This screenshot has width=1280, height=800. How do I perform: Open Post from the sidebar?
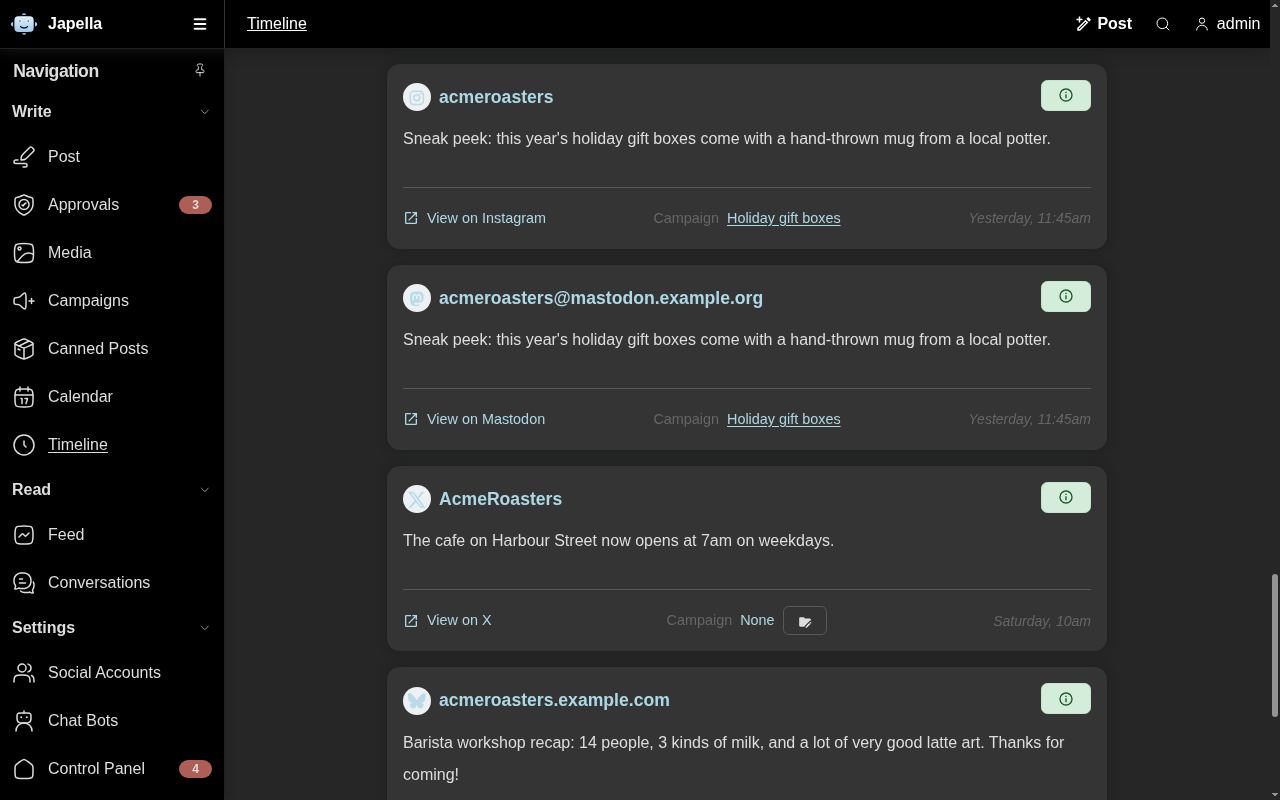112,157
